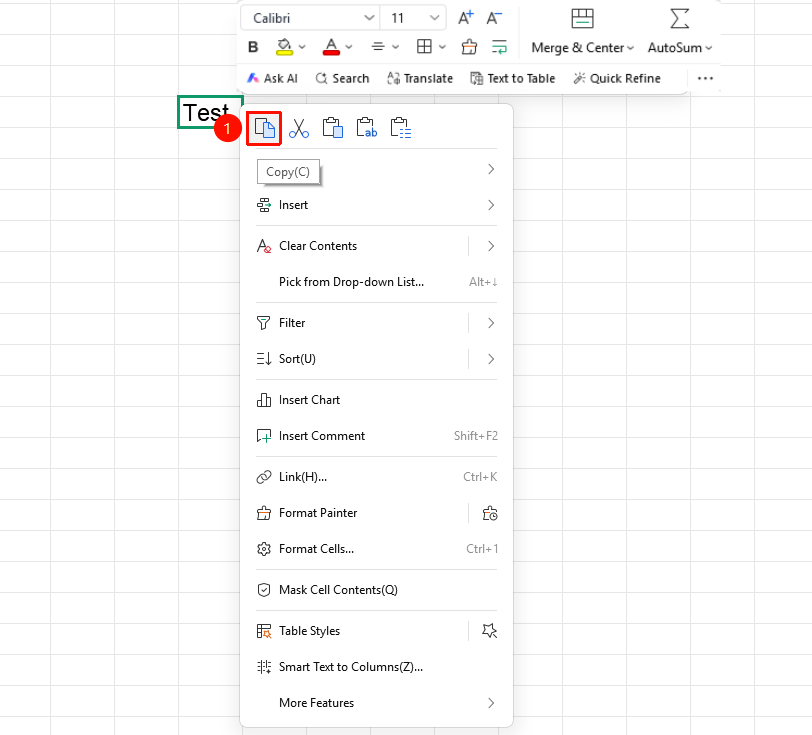Click the Paste as Values icon
This screenshot has width=812, height=735.
[367, 128]
